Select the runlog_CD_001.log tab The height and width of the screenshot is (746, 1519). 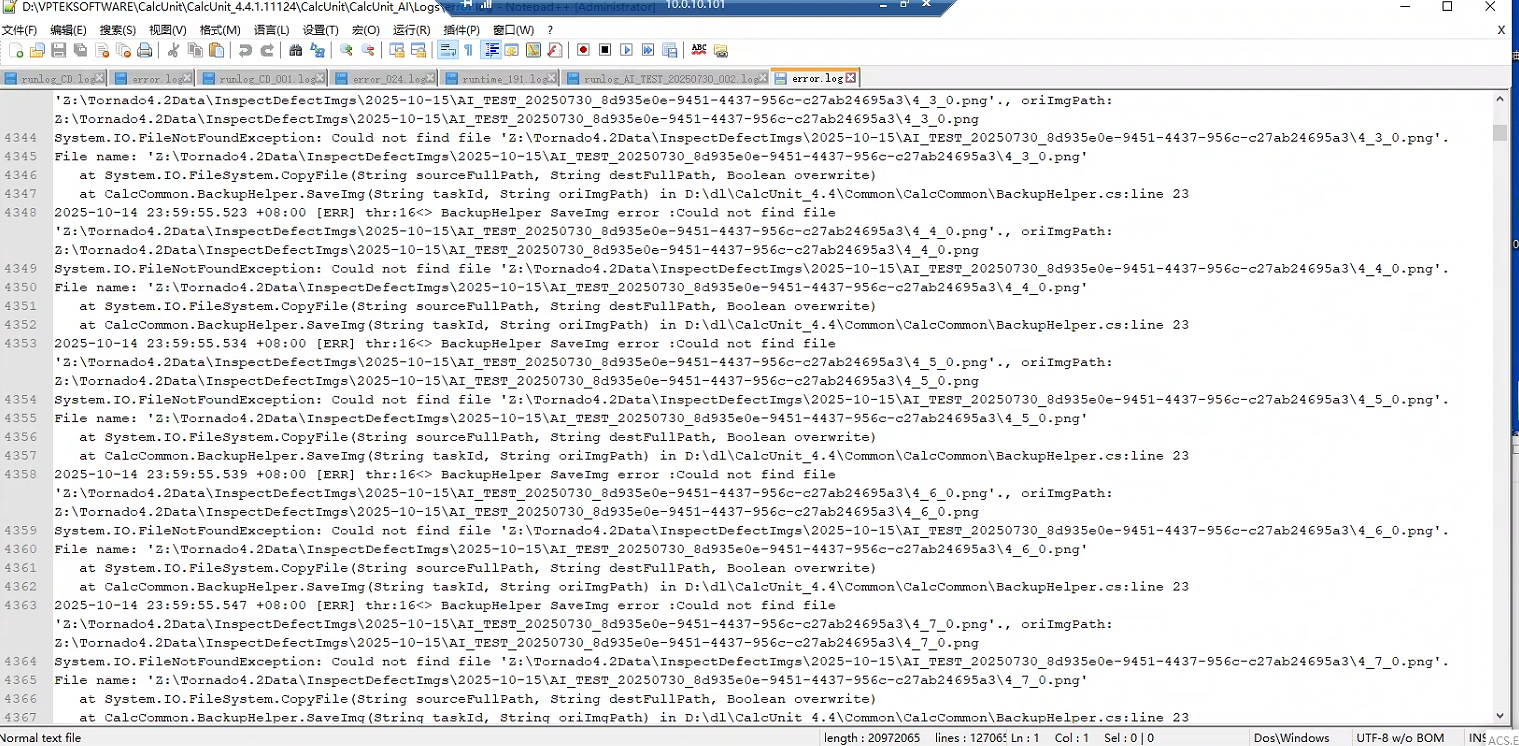(x=266, y=78)
